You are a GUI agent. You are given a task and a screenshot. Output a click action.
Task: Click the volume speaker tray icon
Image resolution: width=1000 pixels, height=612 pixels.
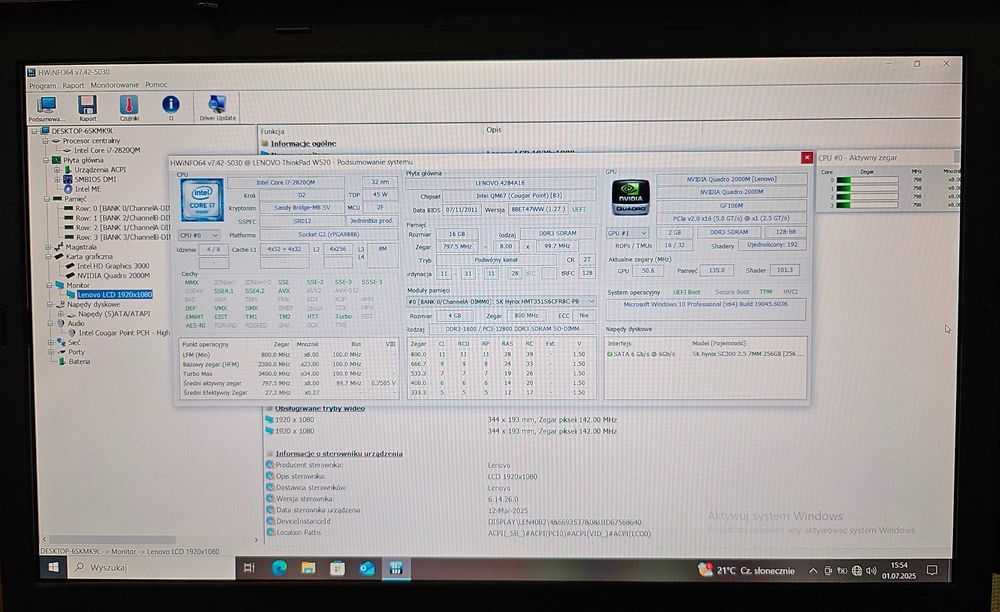(871, 571)
